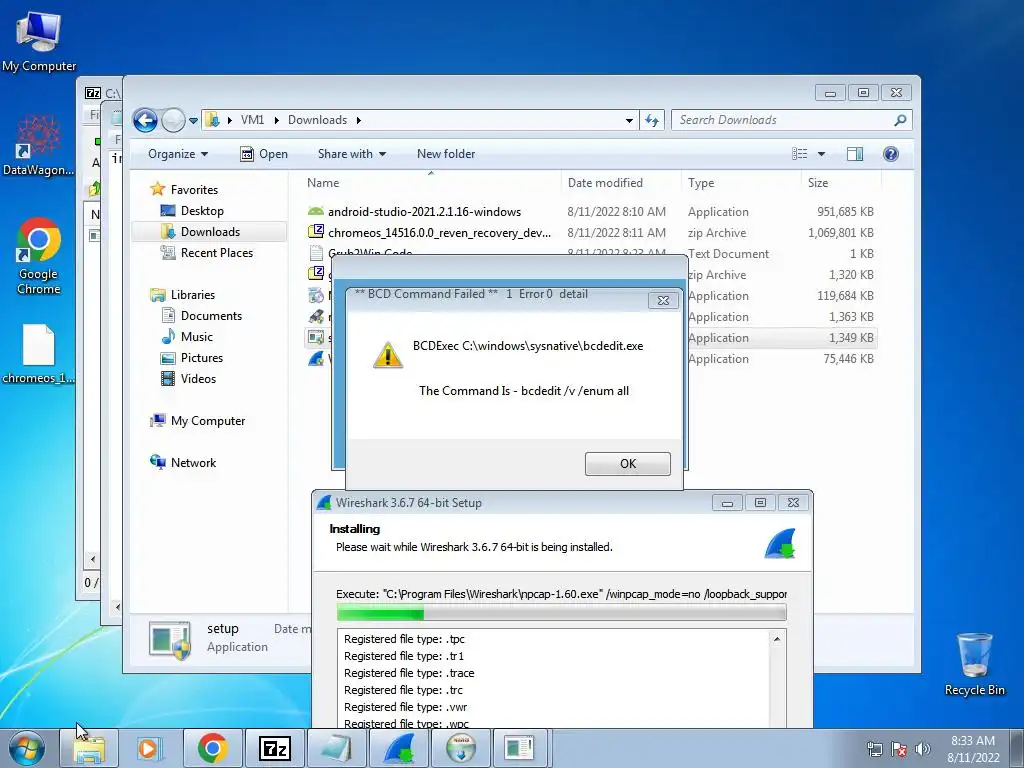This screenshot has height=768, width=1024.
Task: Open My Computer desktop icon
Action: pyautogui.click(x=39, y=41)
